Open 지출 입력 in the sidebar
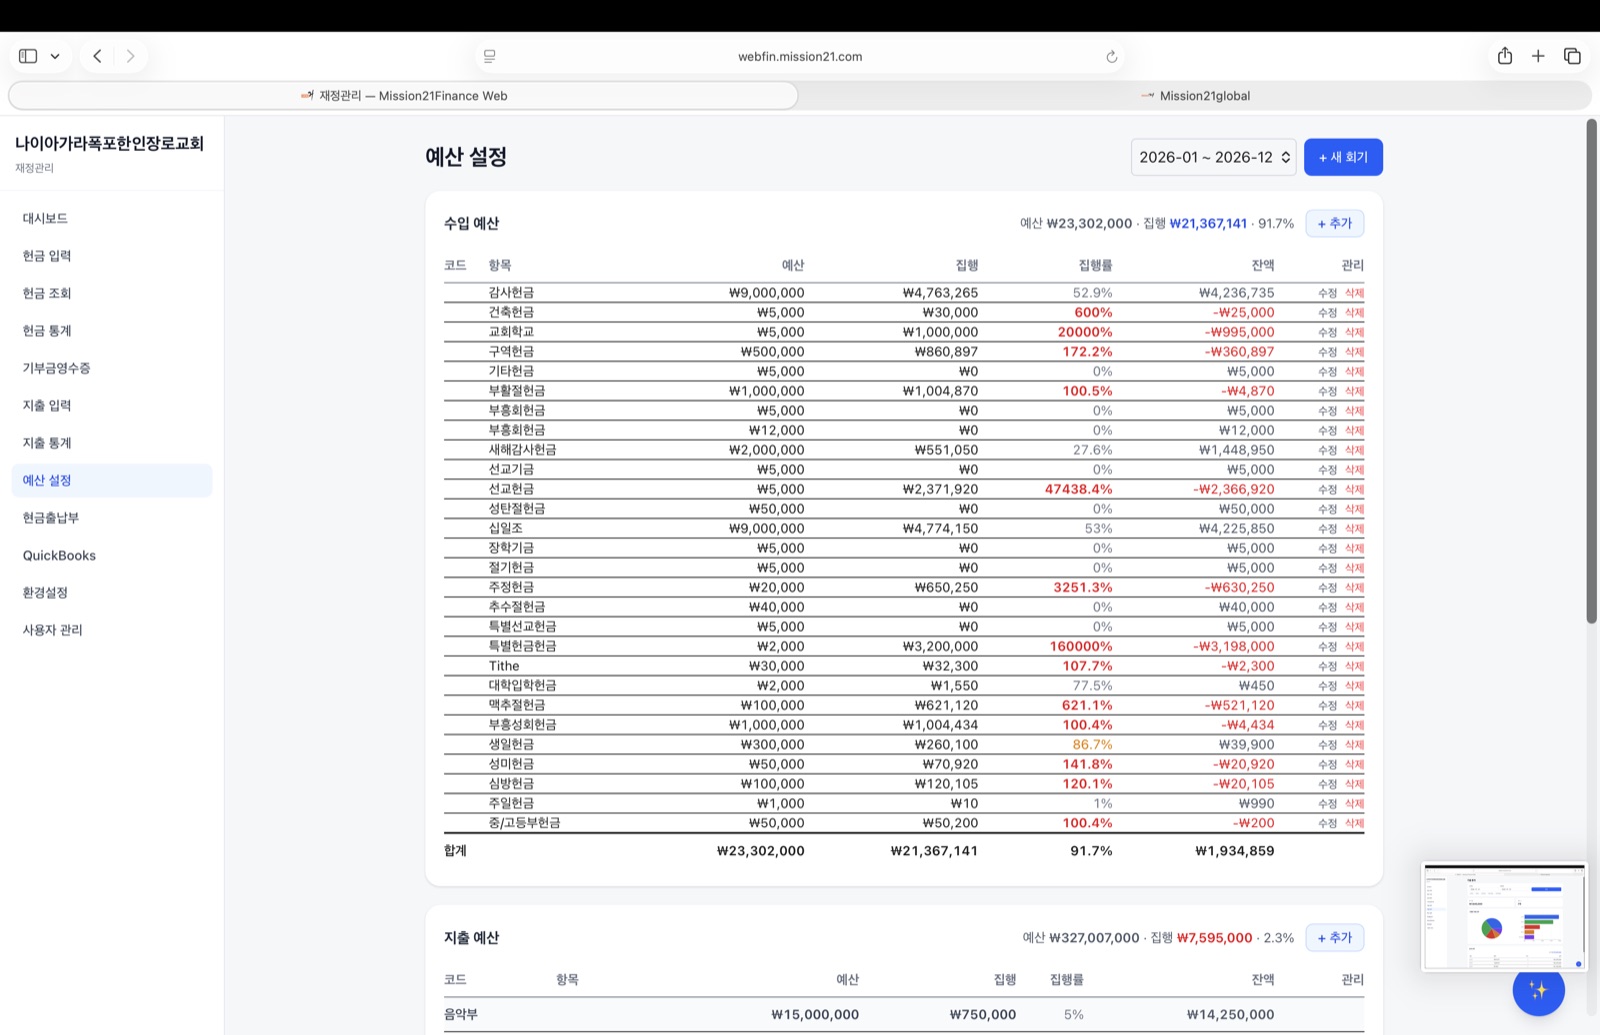 click(112, 405)
